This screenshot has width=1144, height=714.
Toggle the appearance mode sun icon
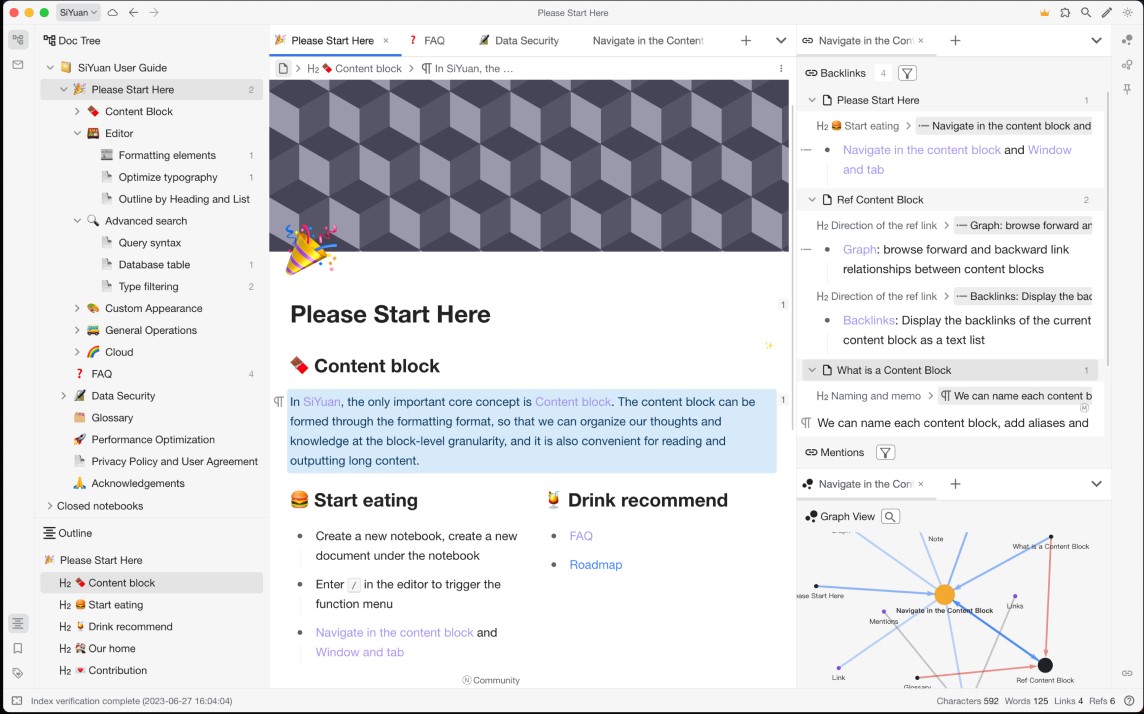[x=1127, y=13]
